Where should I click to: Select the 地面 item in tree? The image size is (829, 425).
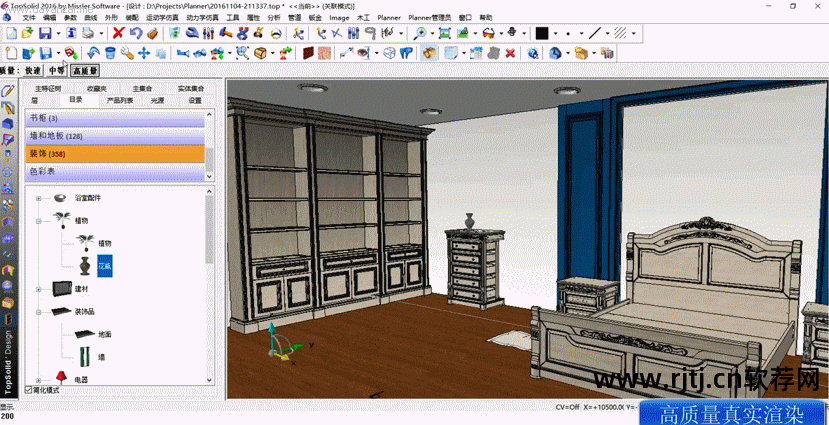[x=105, y=335]
